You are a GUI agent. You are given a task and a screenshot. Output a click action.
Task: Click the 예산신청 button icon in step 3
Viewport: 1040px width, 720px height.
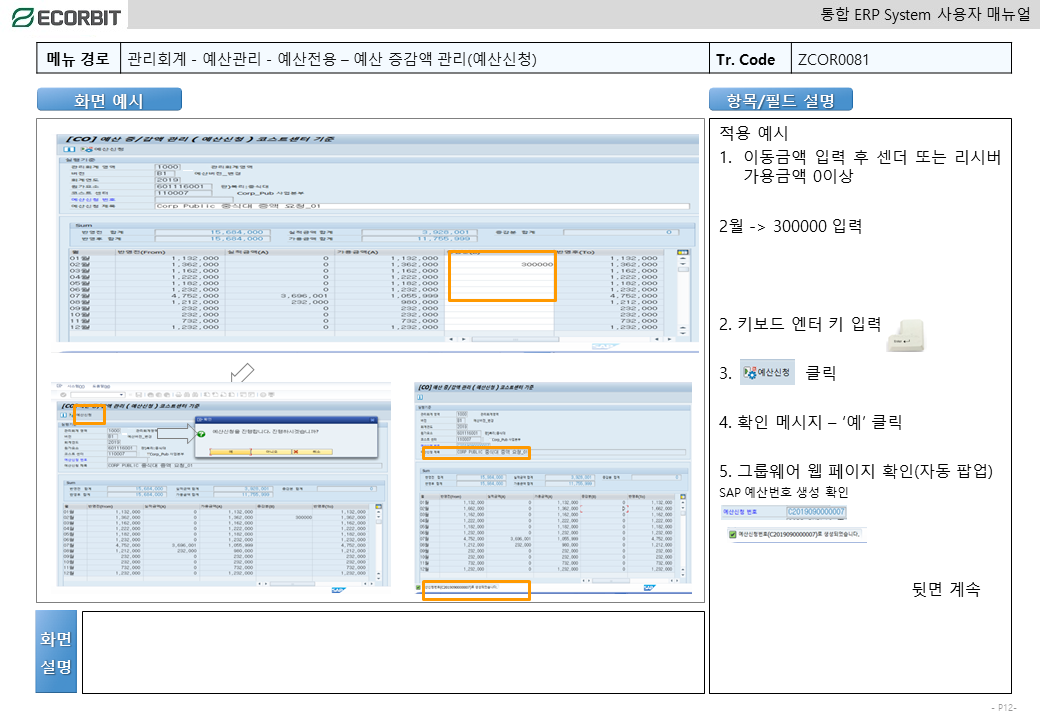[x=766, y=373]
